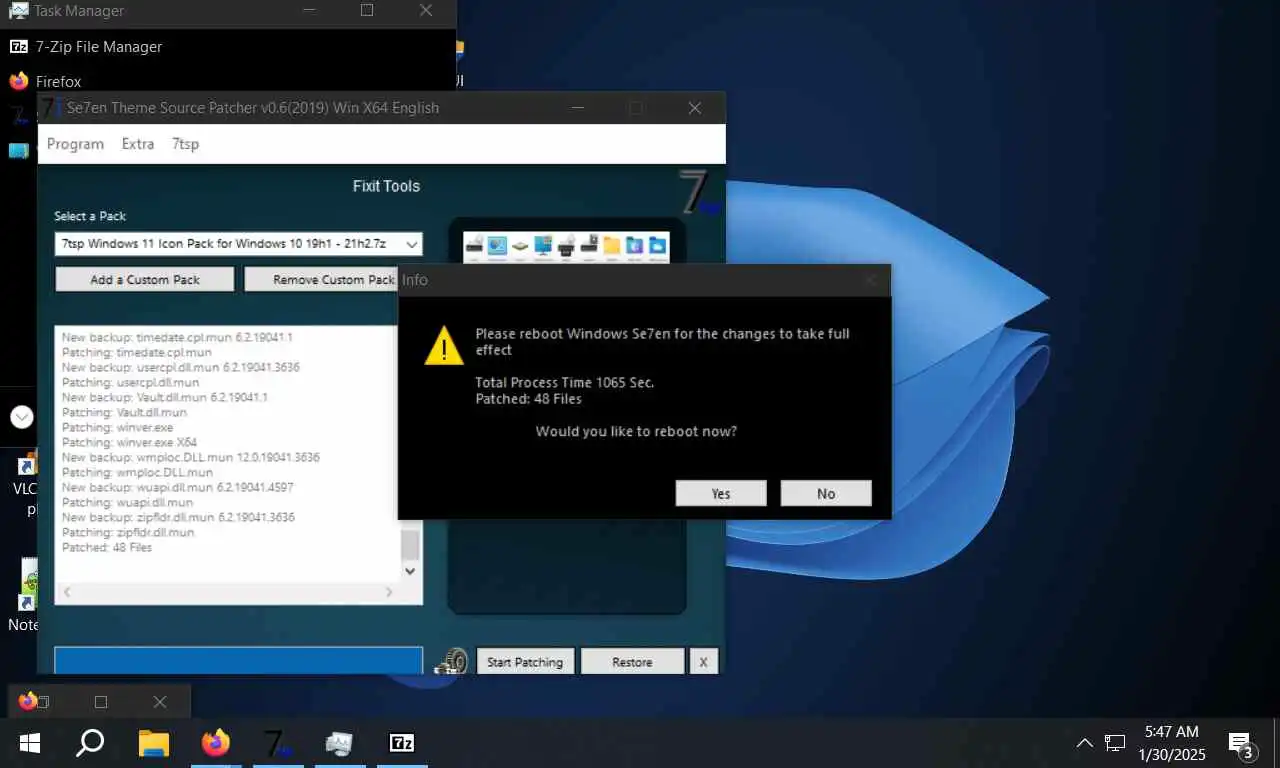Open the notification center
Viewport: 1280px width, 768px height.
(x=1241, y=744)
